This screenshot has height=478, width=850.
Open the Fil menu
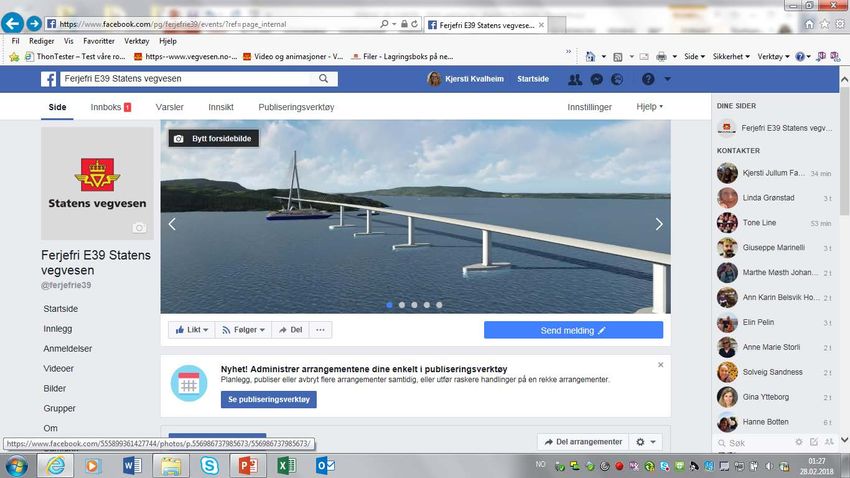[15, 41]
